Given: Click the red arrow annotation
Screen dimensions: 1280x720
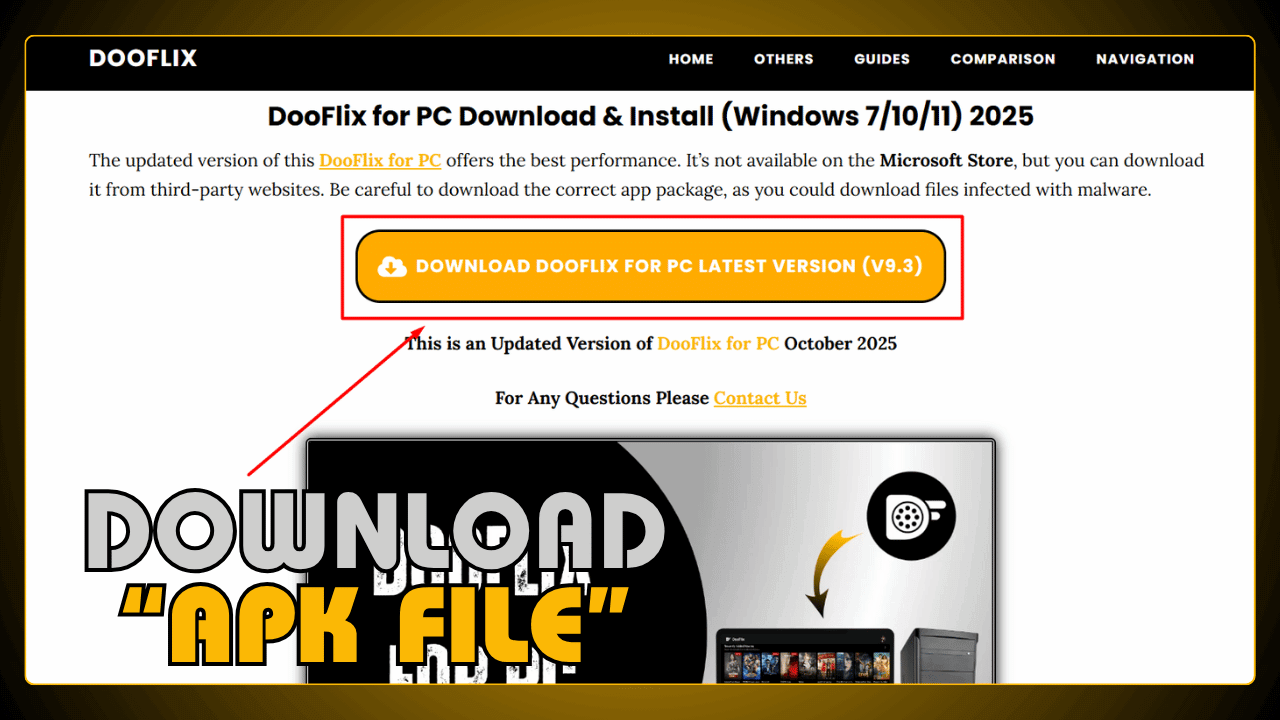Looking at the screenshot, I should 337,400.
